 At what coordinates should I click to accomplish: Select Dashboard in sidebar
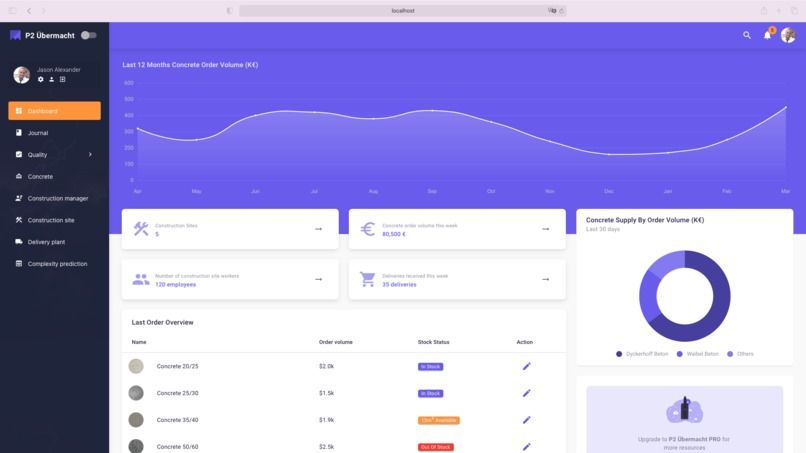point(54,111)
